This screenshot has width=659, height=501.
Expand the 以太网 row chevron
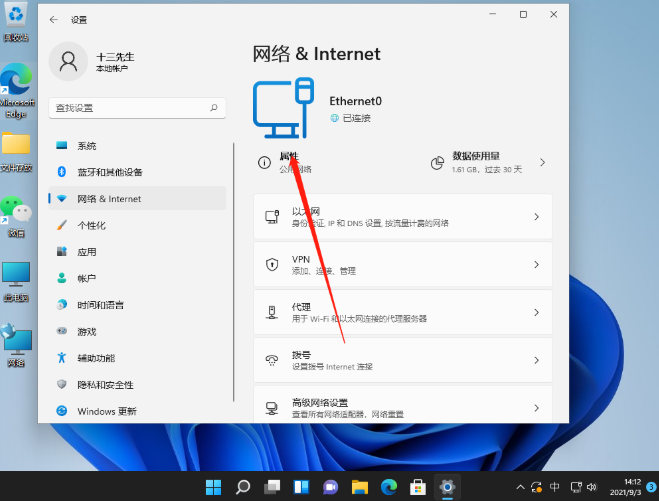click(537, 216)
